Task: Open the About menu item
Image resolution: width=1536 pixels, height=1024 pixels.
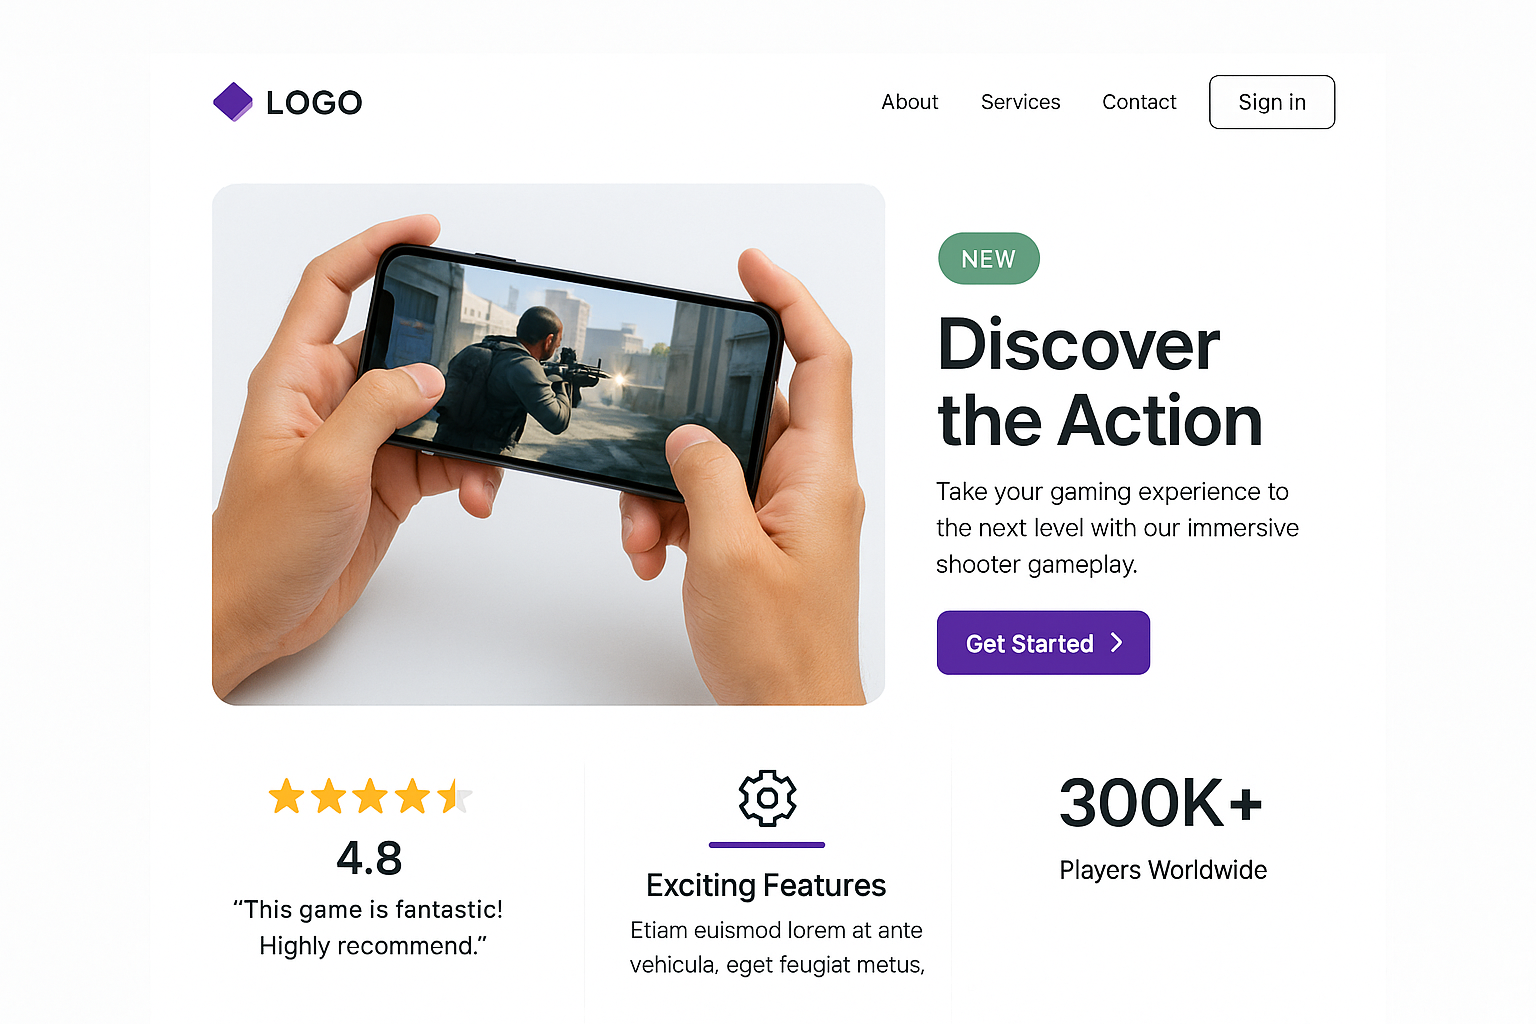Action: [x=910, y=102]
